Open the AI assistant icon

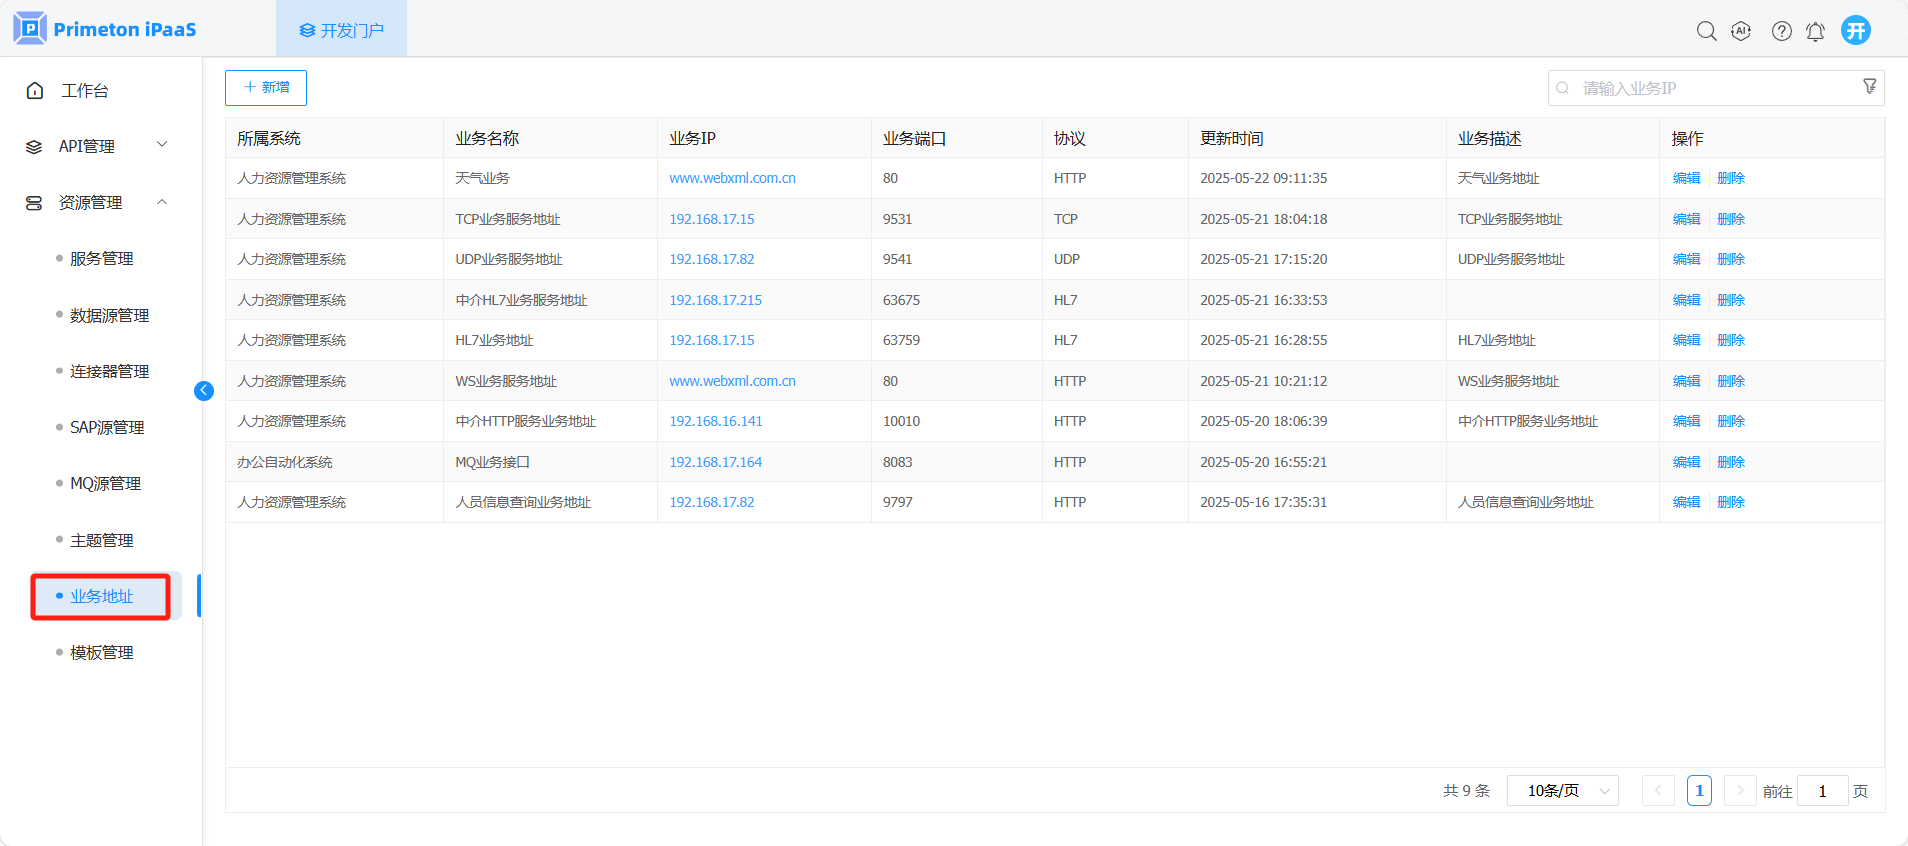pos(1741,31)
